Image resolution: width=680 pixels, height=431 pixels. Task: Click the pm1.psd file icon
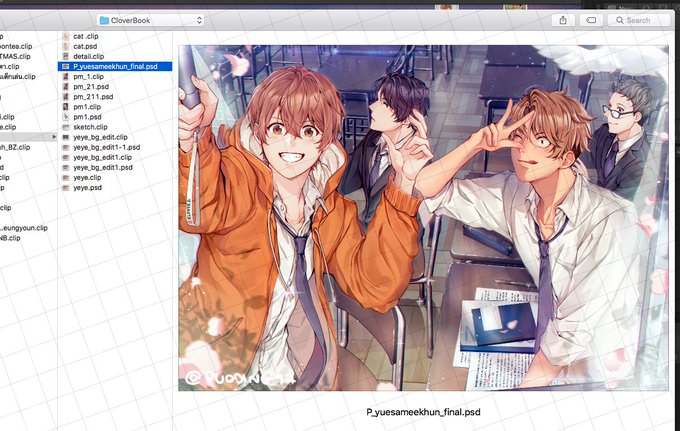(66, 117)
